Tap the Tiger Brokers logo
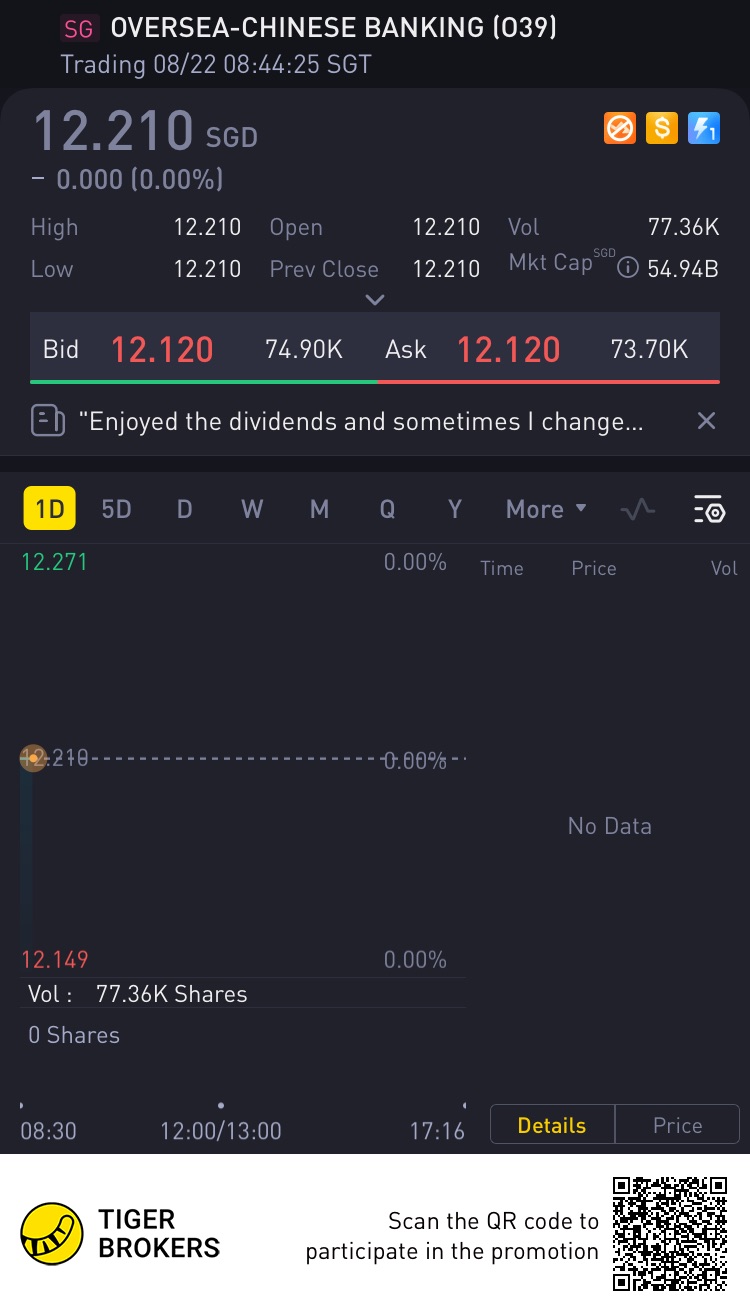Image resolution: width=750 pixels, height=1314 pixels. (x=52, y=1233)
